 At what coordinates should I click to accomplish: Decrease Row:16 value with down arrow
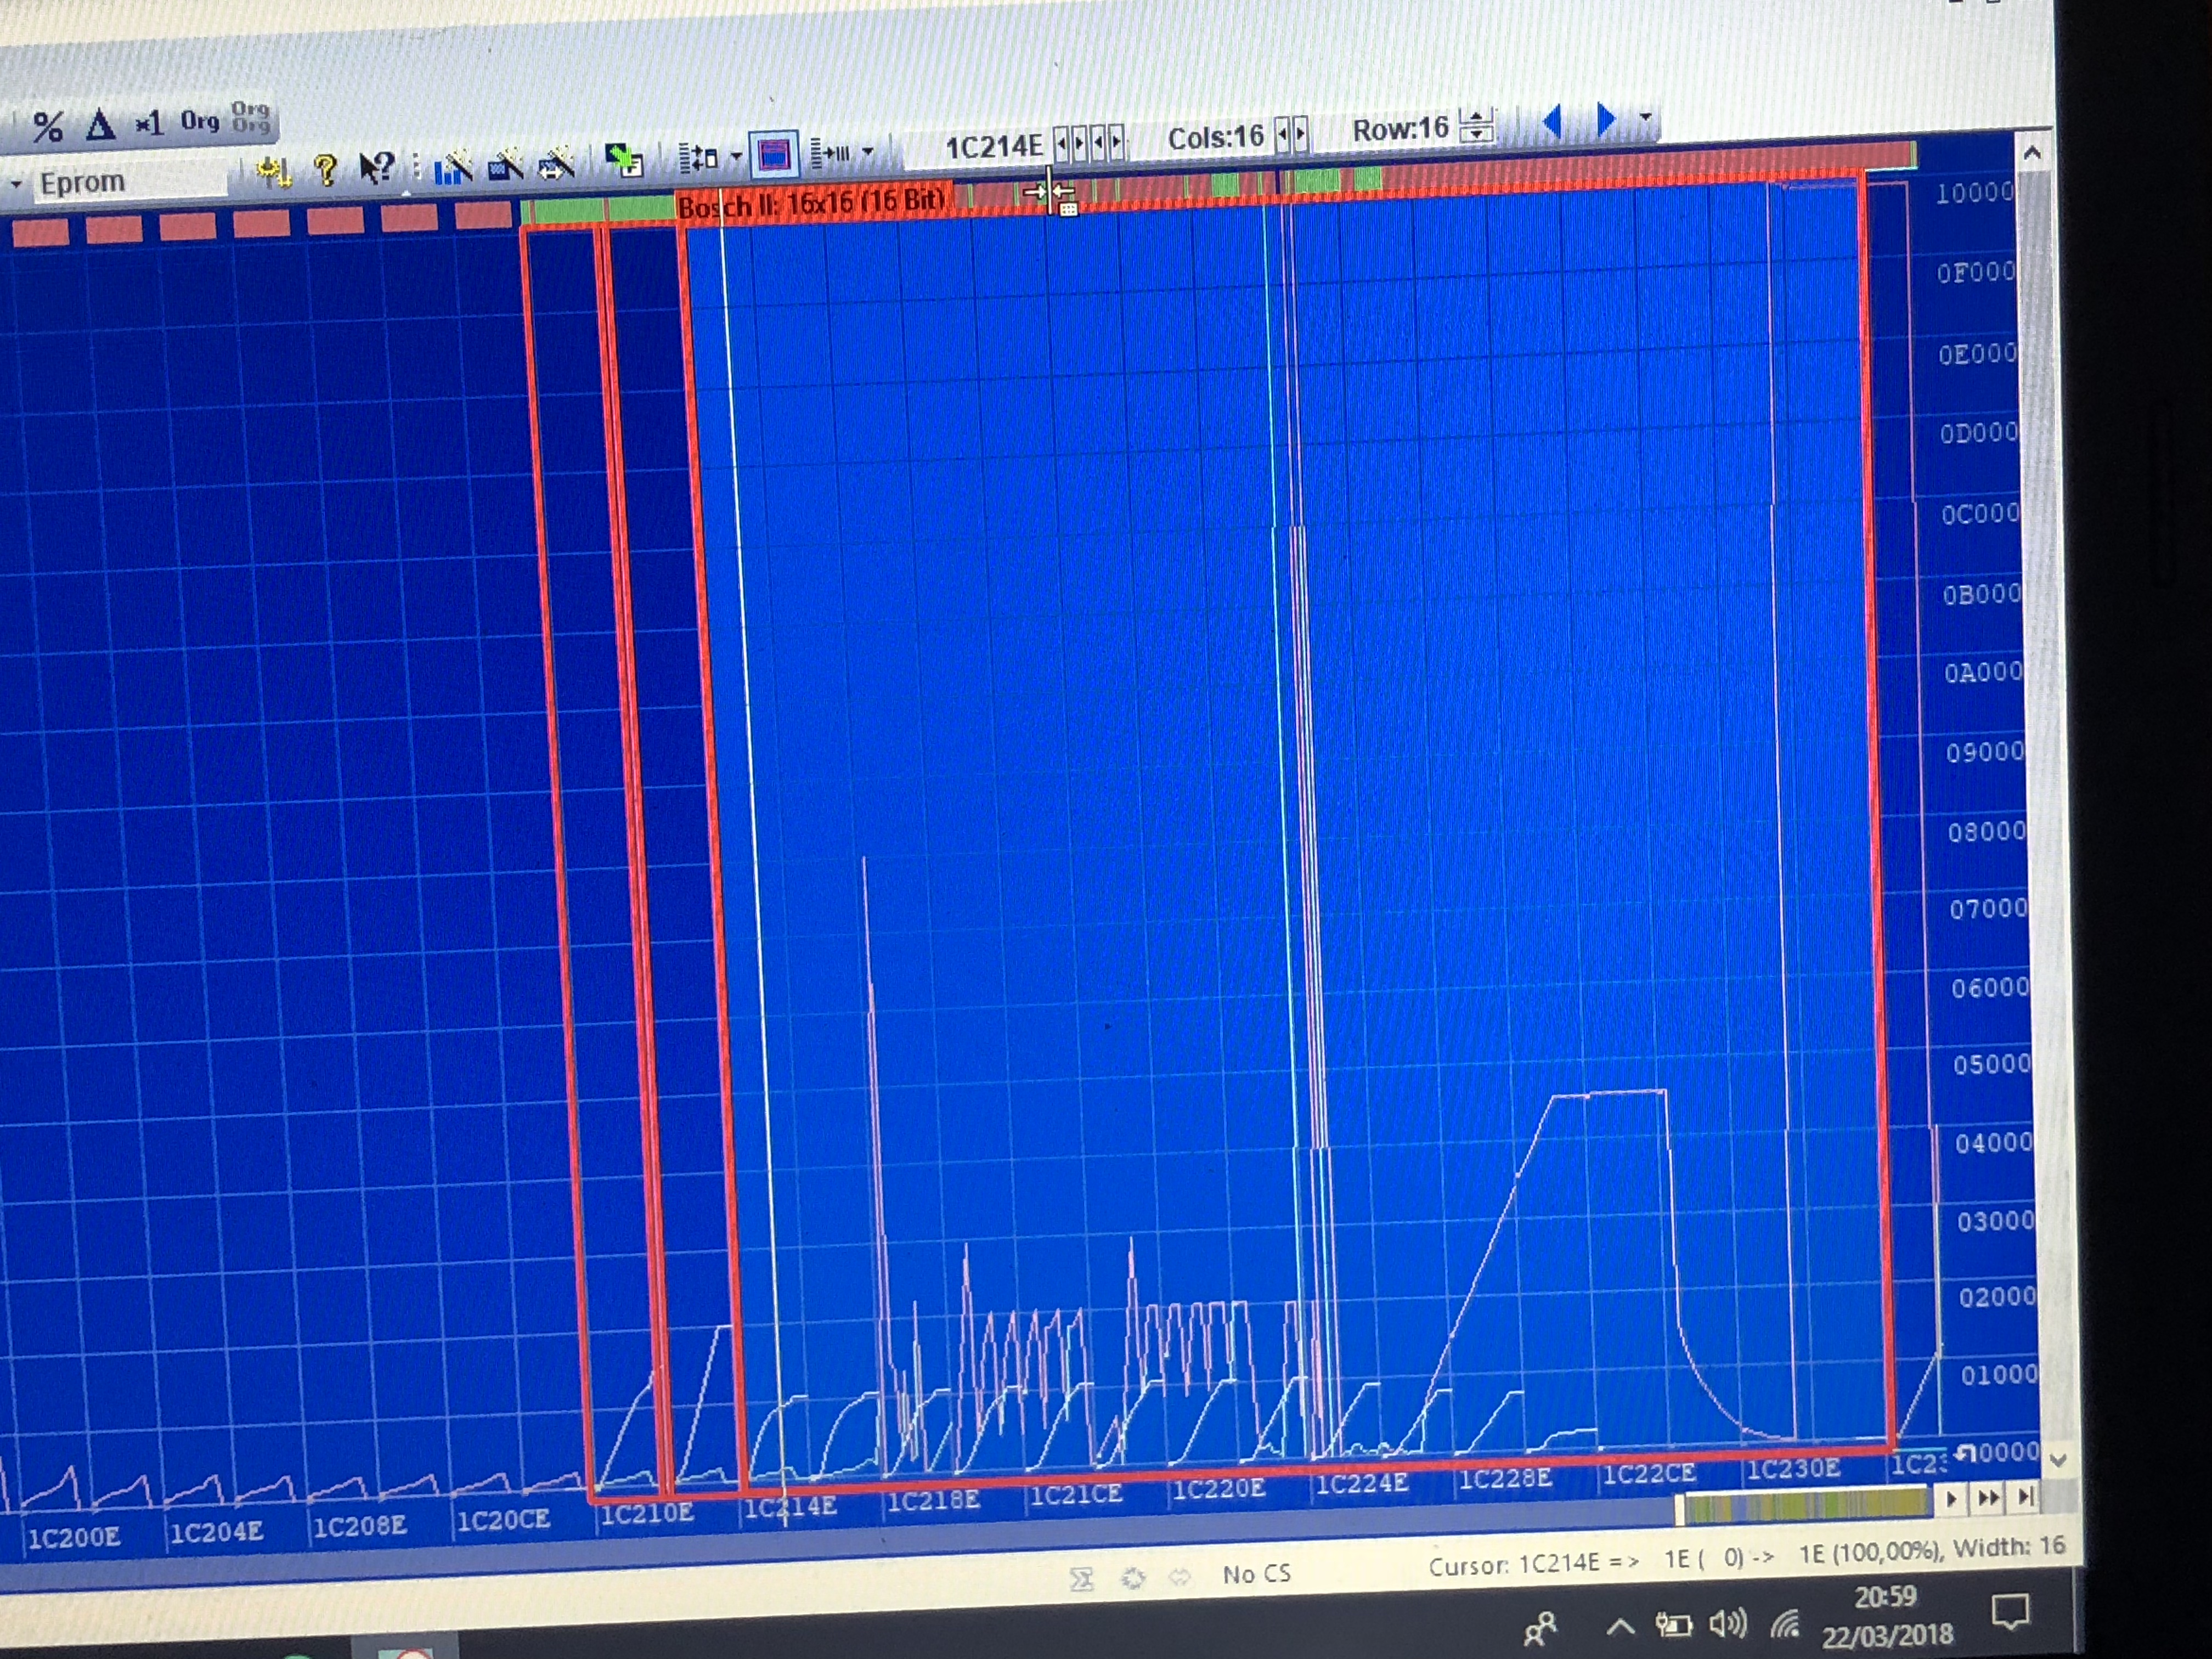(x=1477, y=134)
